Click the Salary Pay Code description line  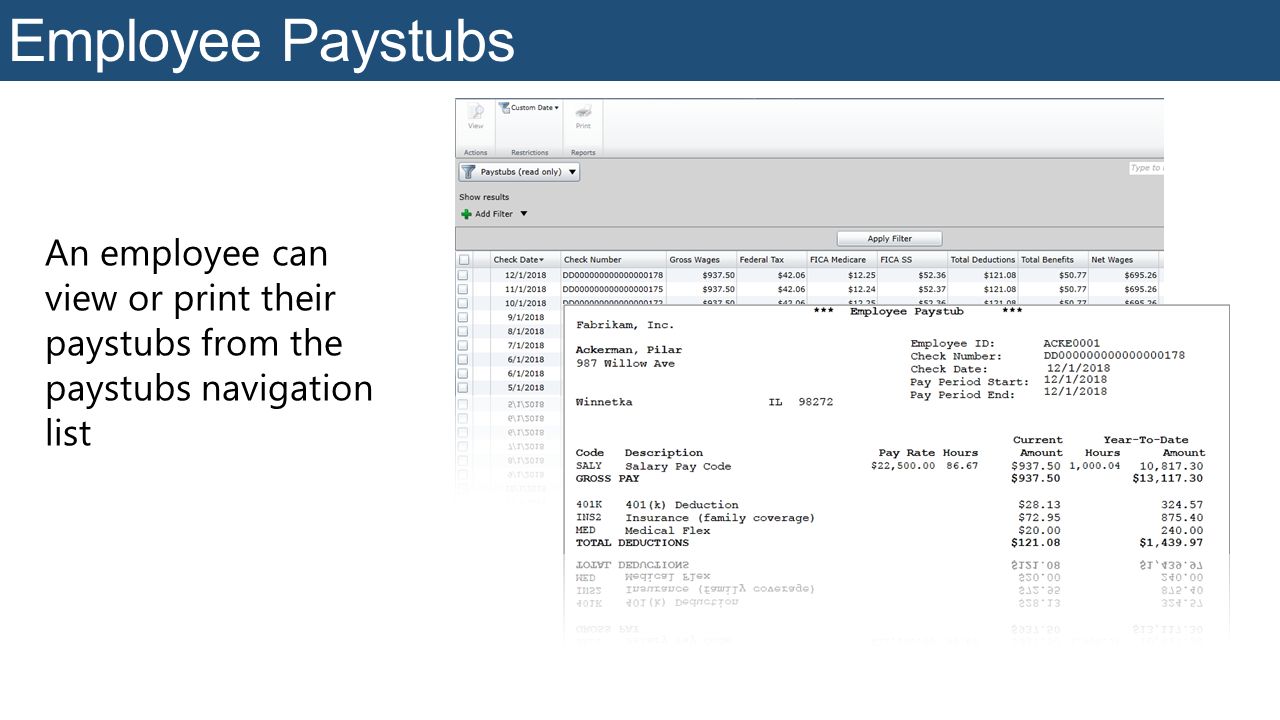[x=678, y=466]
